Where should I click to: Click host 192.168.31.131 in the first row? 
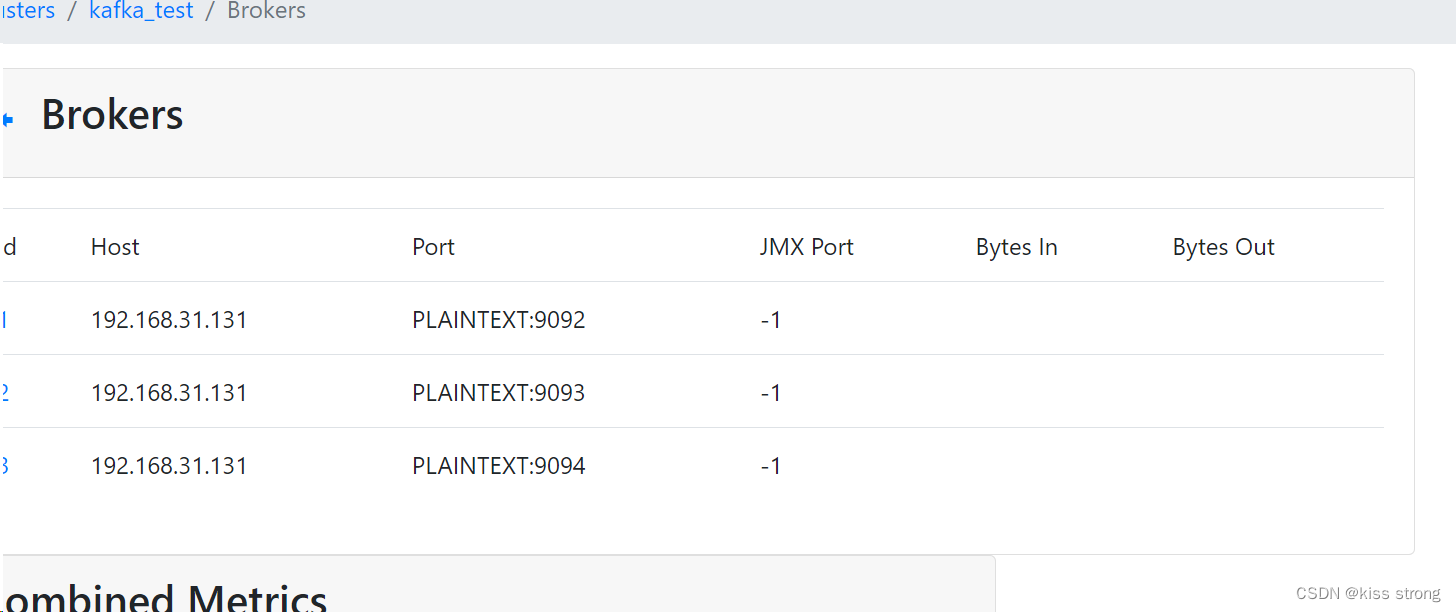[x=169, y=319]
